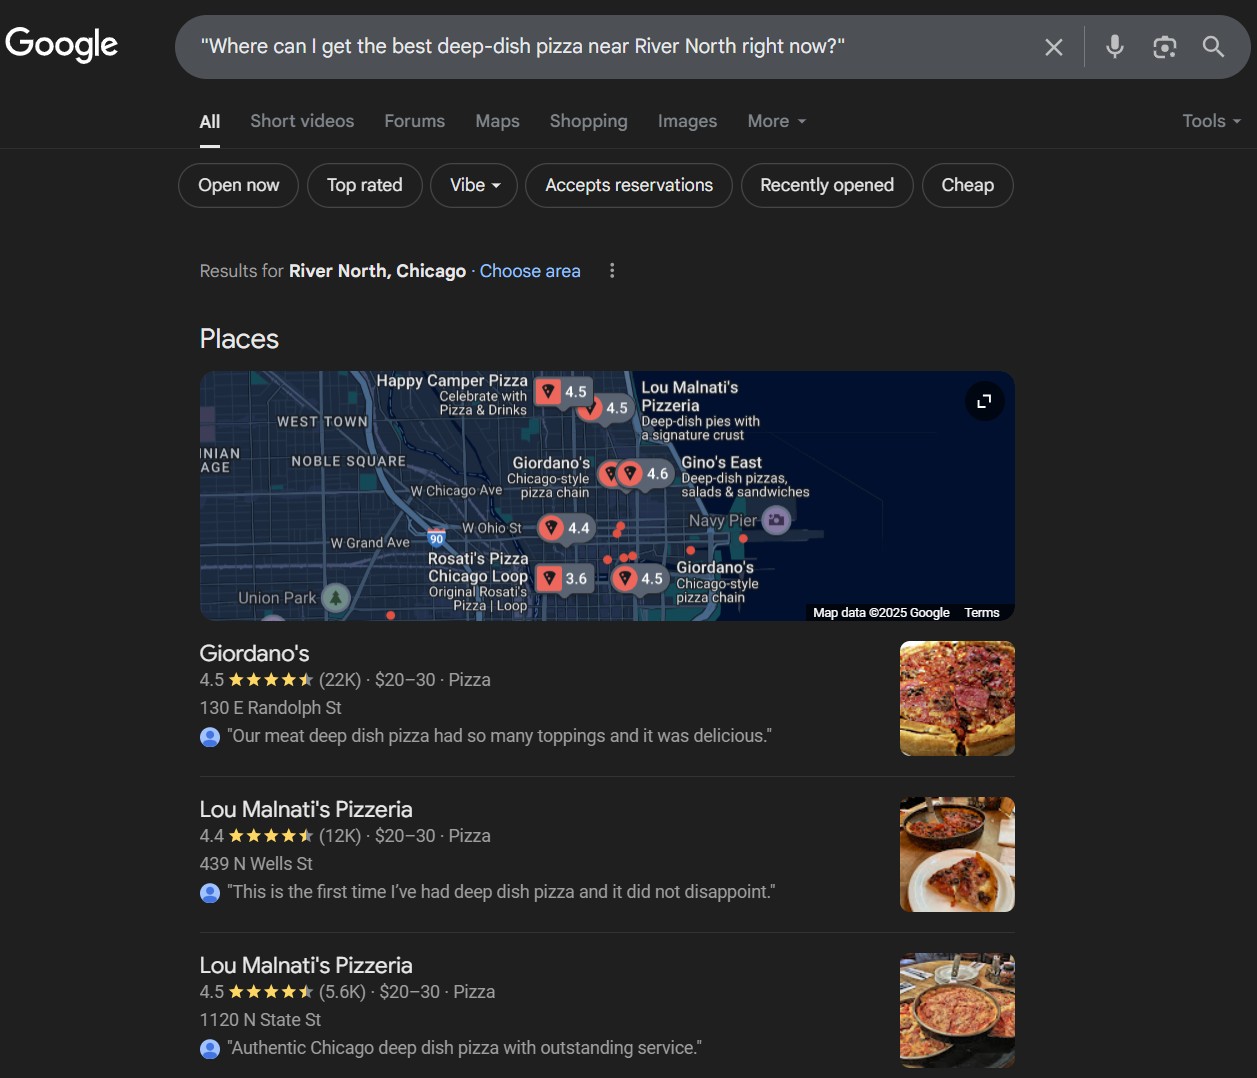Toggle the Top rated filter chip

[364, 185]
